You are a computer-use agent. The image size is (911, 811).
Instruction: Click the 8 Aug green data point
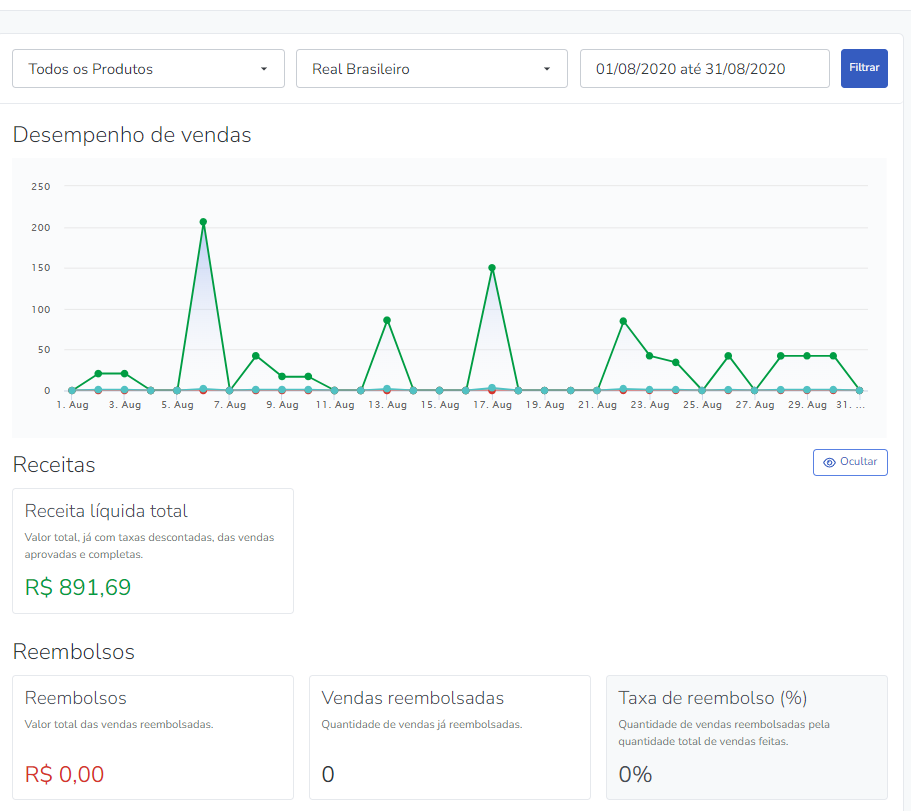pyautogui.click(x=256, y=356)
